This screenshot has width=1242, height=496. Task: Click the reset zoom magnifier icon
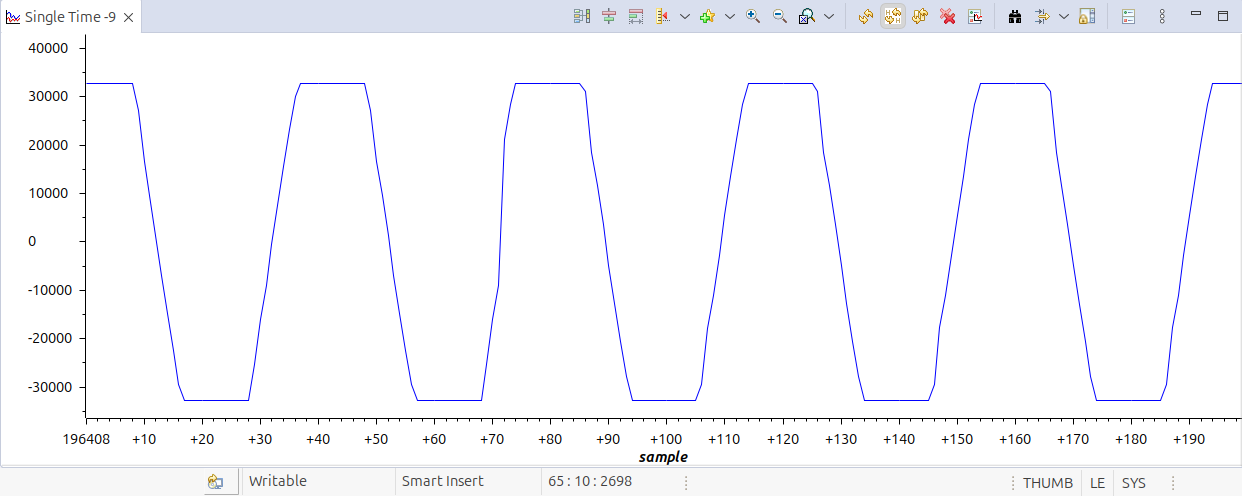[x=806, y=17]
